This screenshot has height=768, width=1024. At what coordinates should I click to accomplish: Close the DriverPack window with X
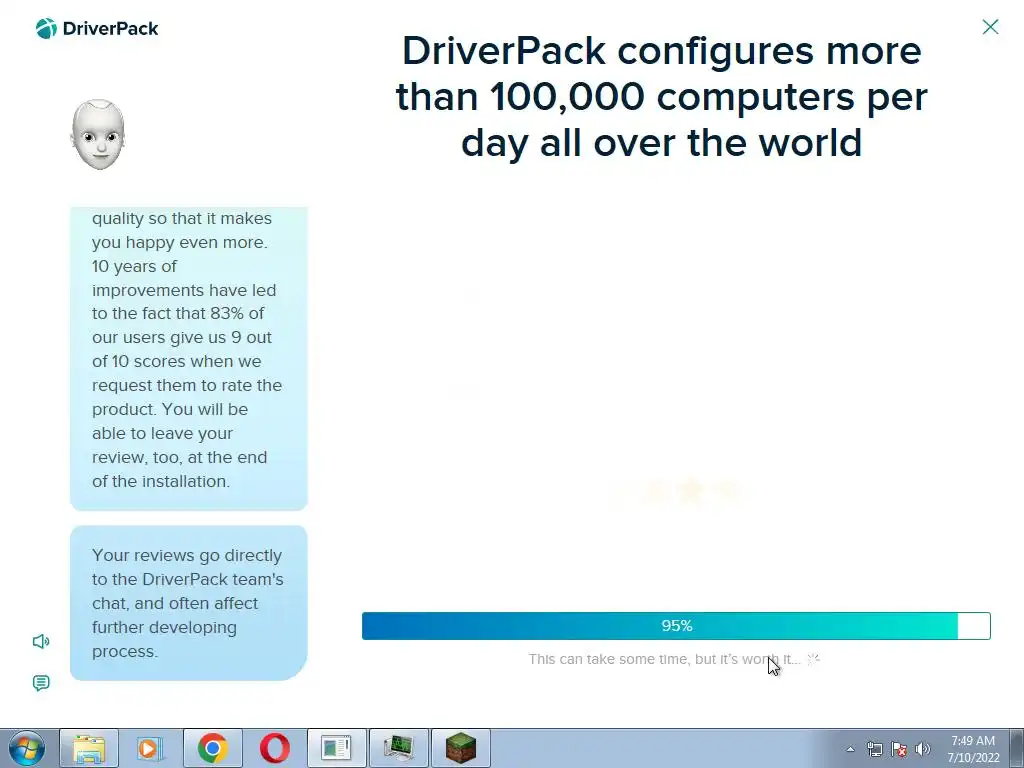[x=990, y=27]
